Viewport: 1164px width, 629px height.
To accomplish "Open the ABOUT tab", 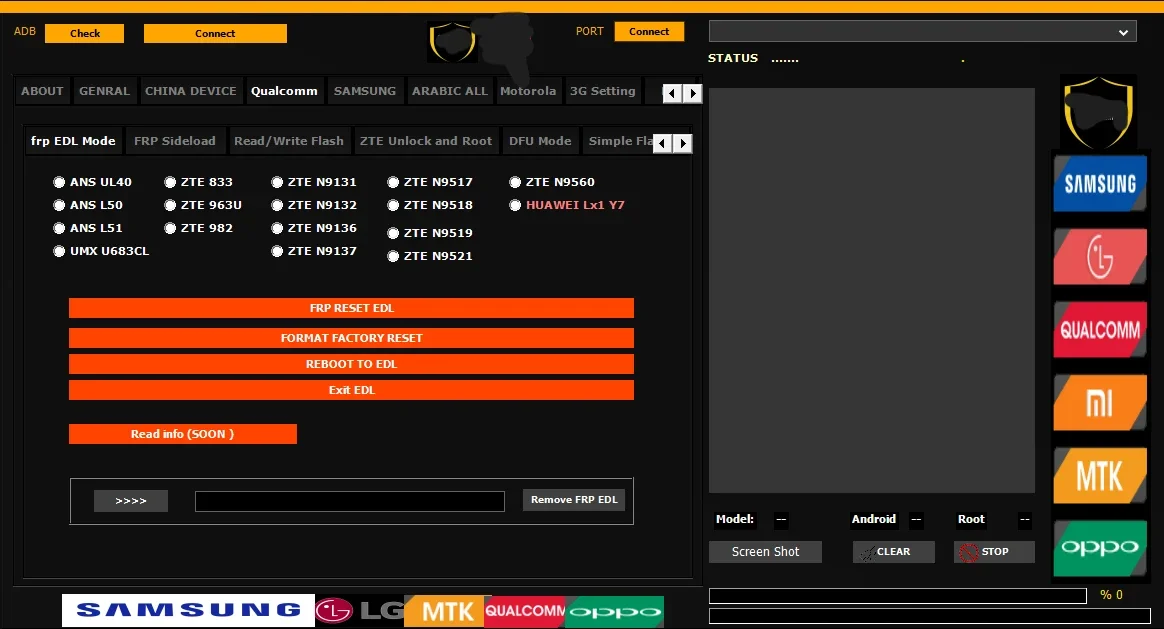I will coord(42,91).
